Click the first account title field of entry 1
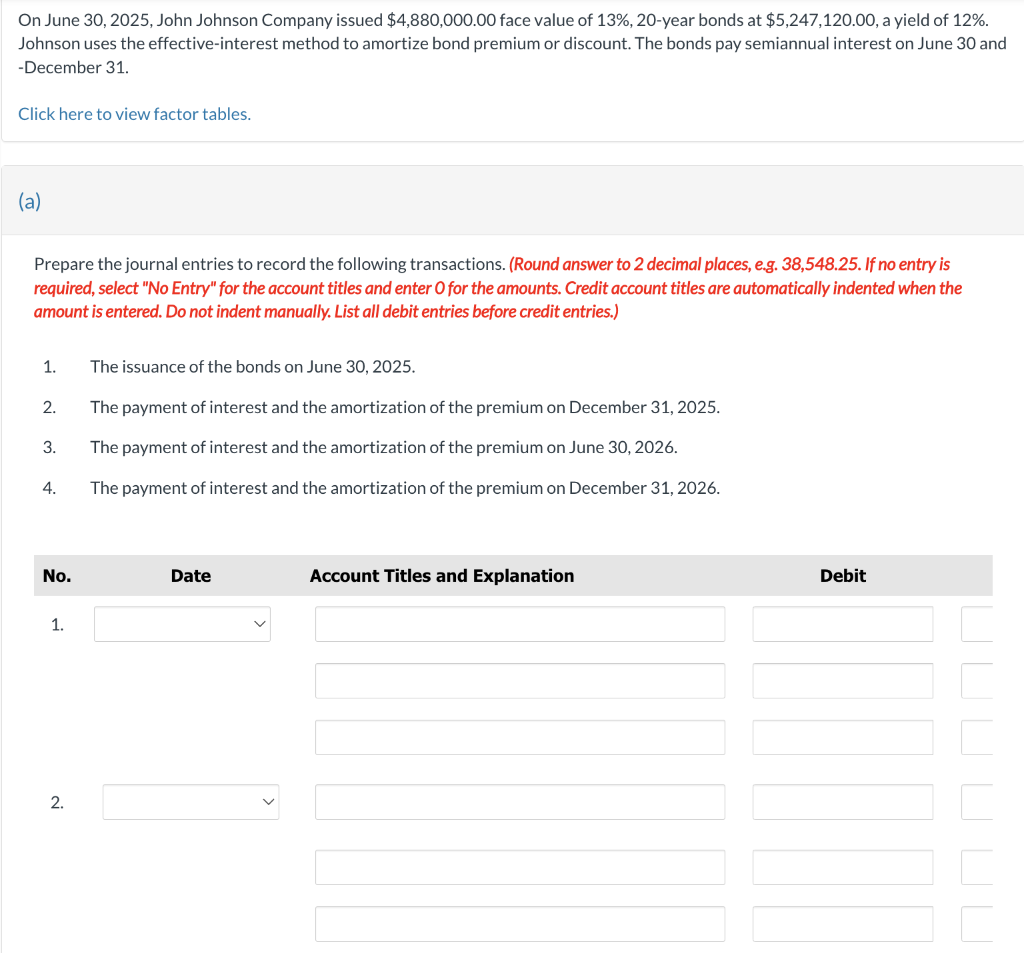The width and height of the screenshot is (1024, 953). [520, 623]
